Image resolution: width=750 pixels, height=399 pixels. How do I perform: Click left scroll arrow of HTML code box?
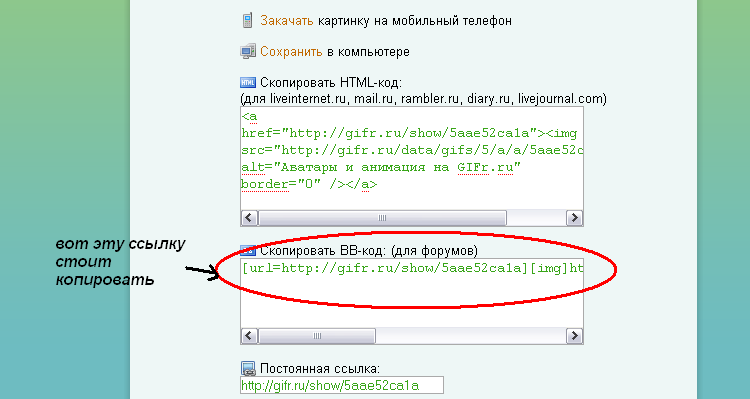point(249,218)
